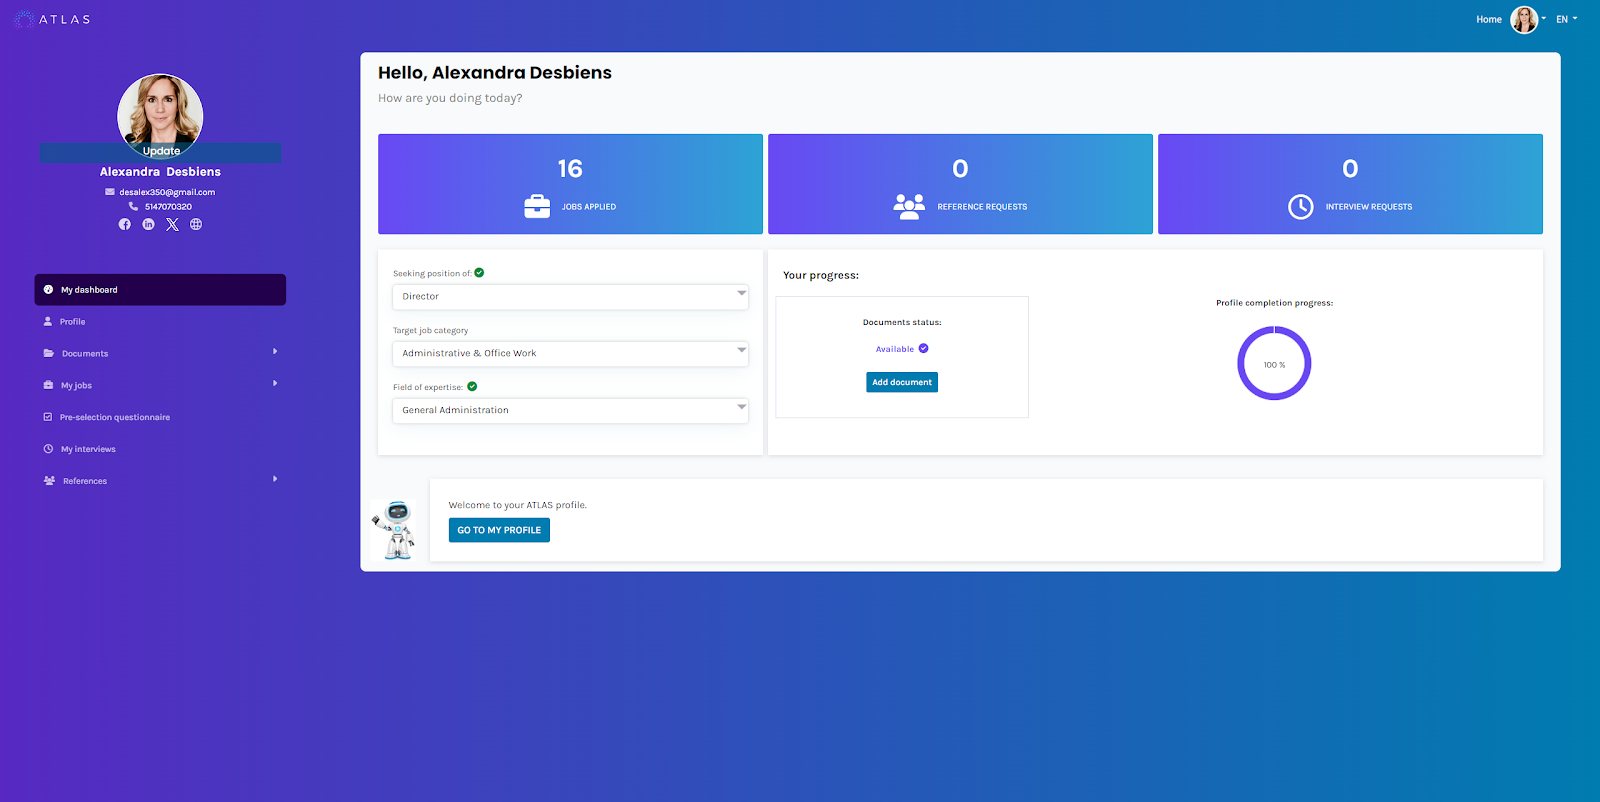This screenshot has height=802, width=1600.
Task: Expand the My jobs submenu arrow
Action: coord(275,384)
